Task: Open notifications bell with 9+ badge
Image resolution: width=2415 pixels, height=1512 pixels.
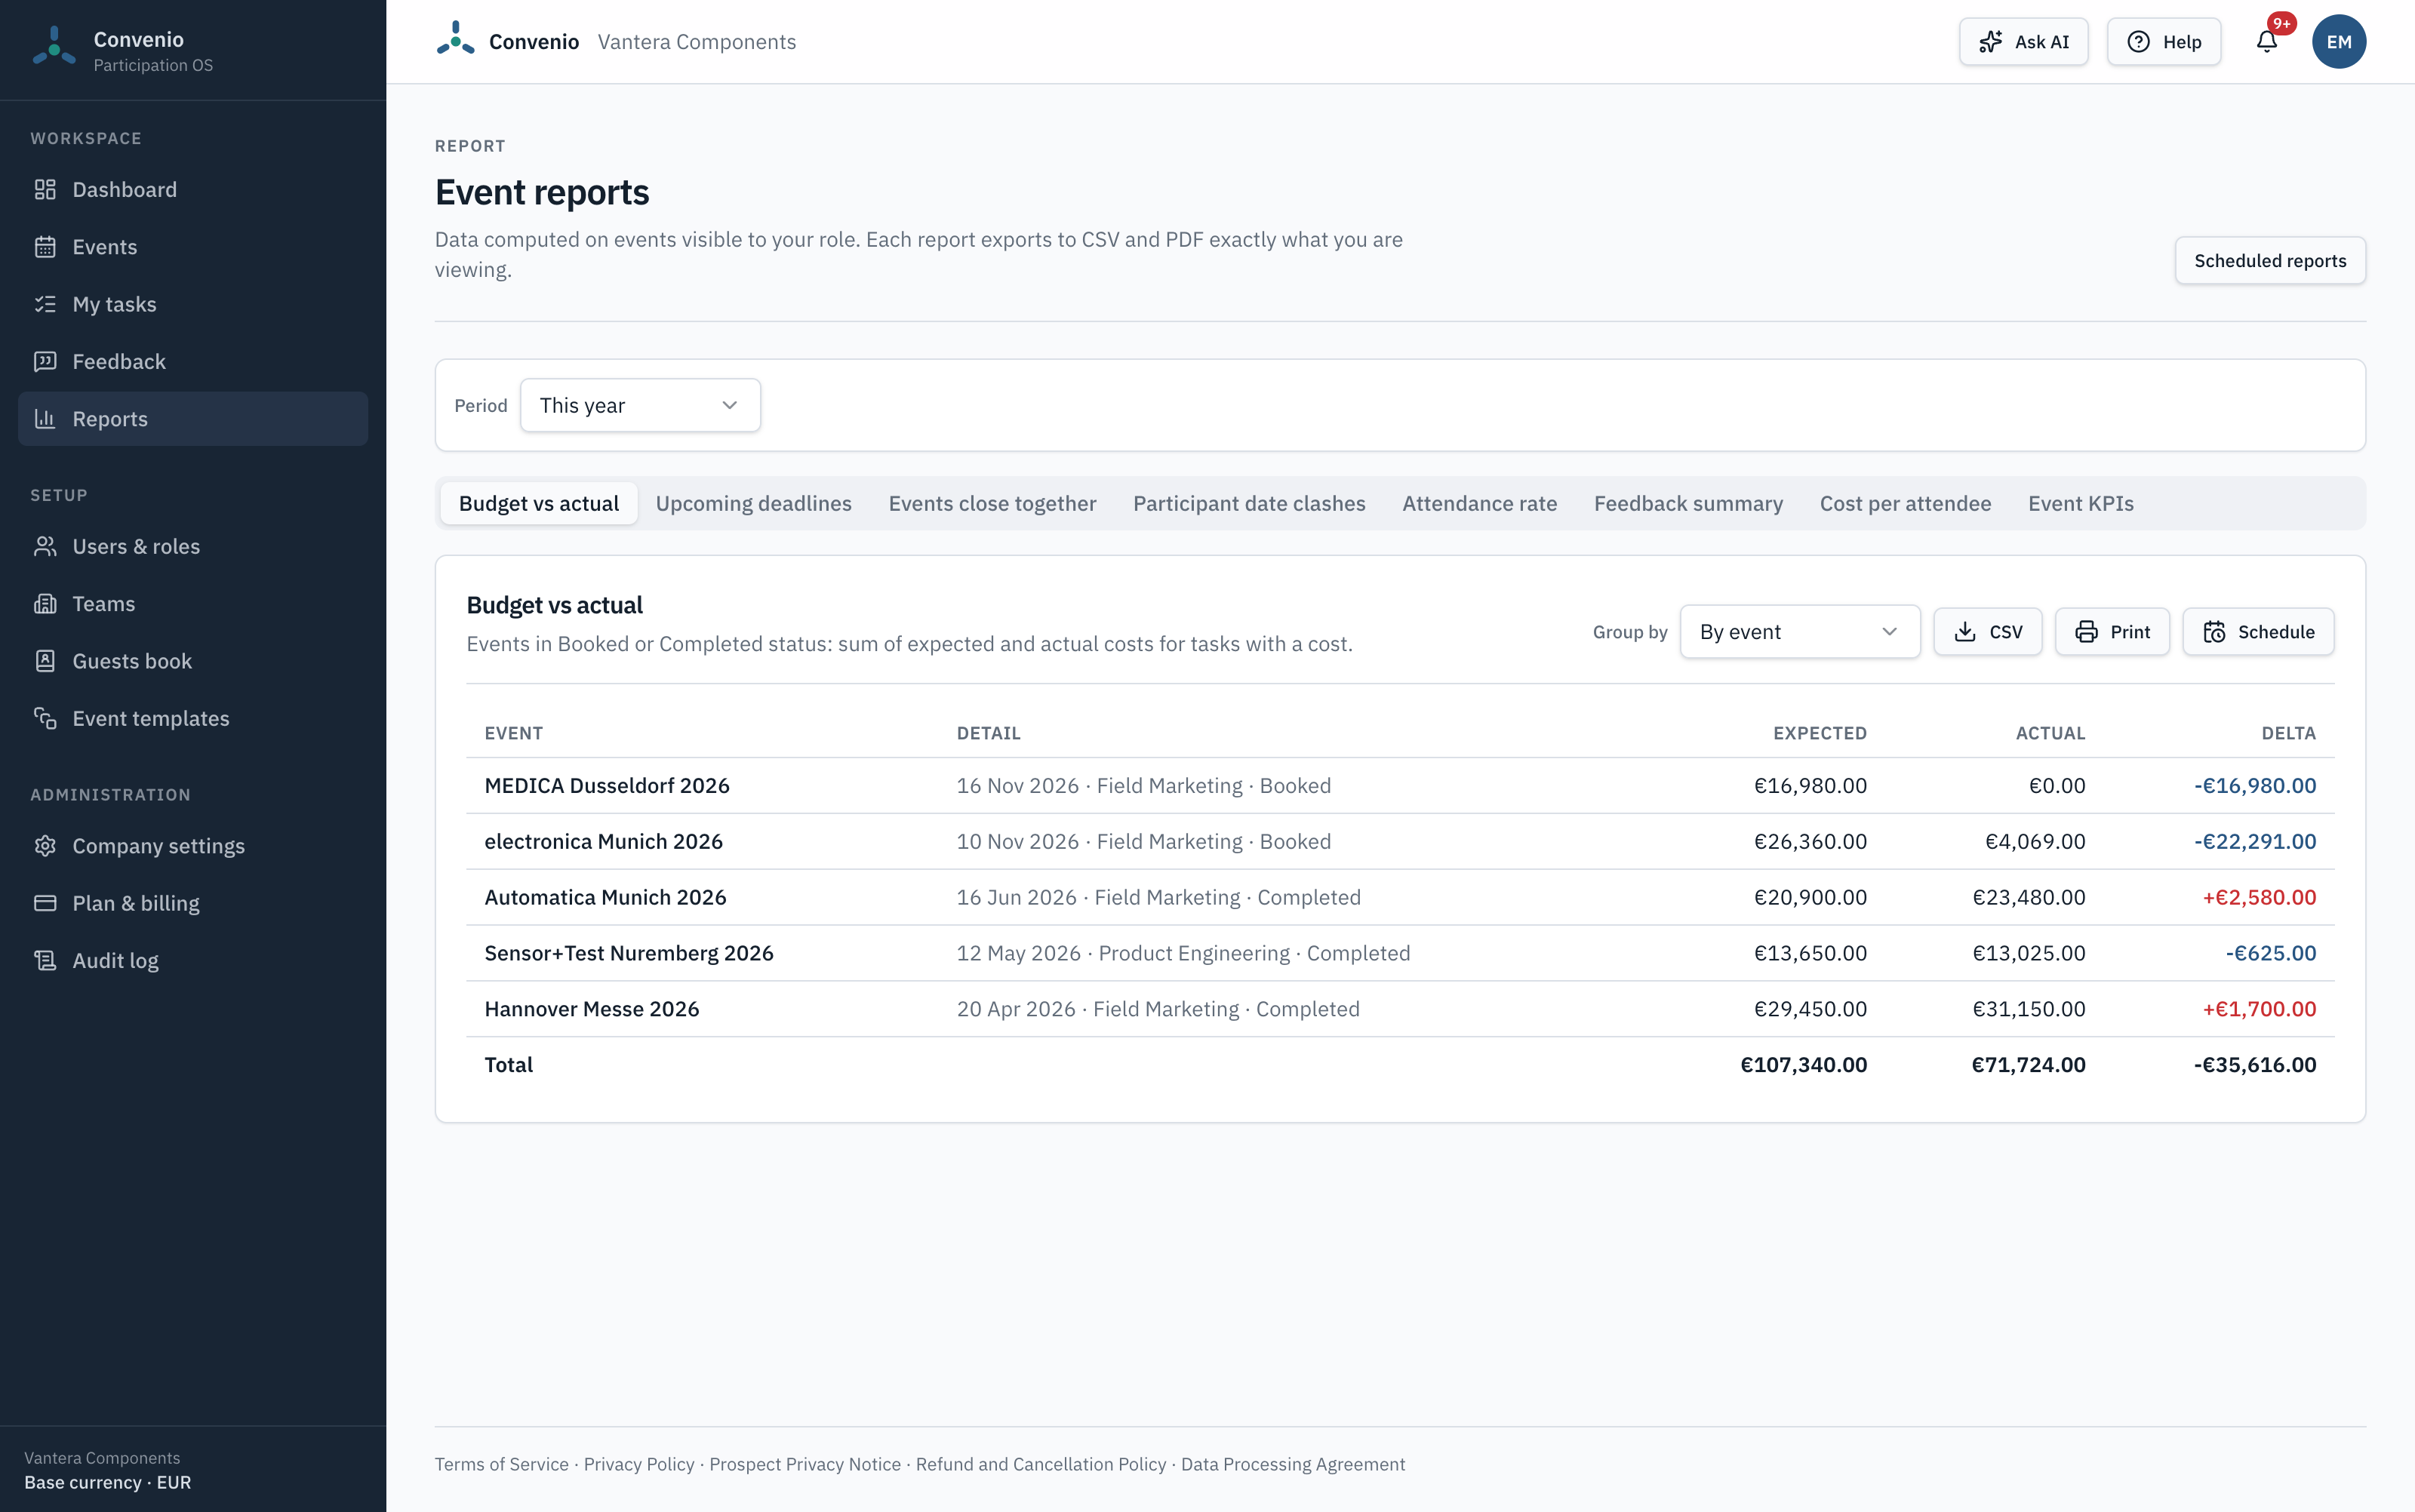Action: pyautogui.click(x=2267, y=41)
